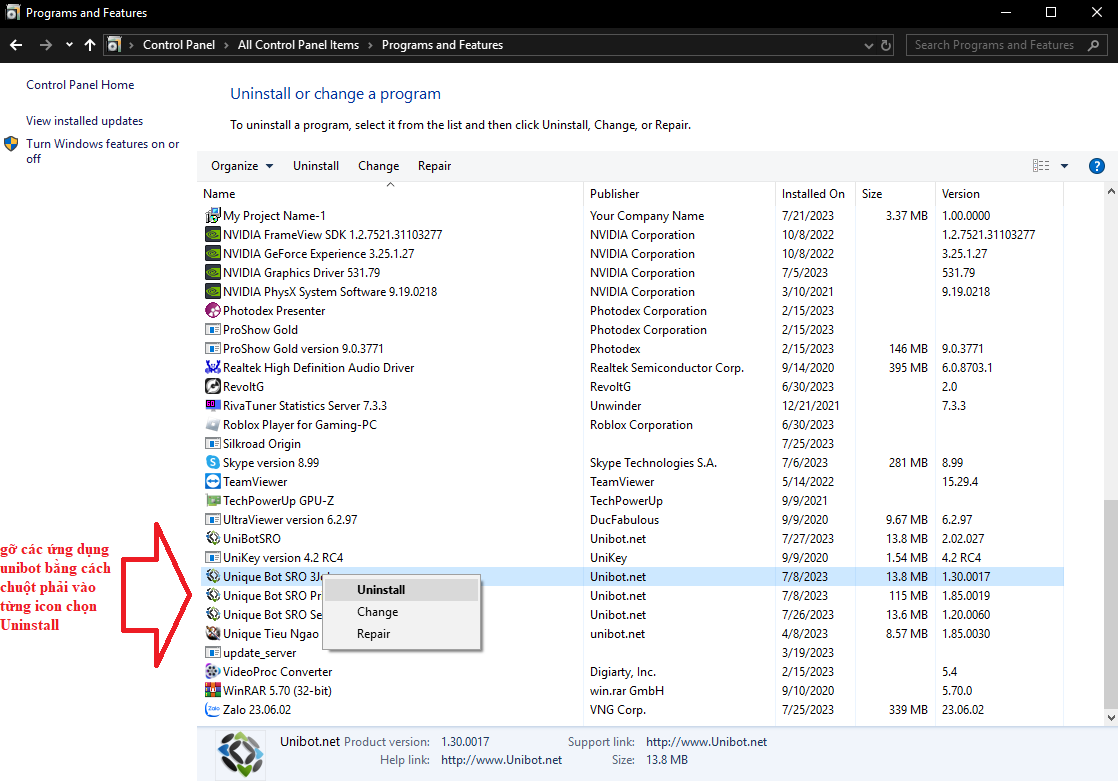Click version 1.85.0030 cell
This screenshot has width=1118, height=781.
point(965,633)
